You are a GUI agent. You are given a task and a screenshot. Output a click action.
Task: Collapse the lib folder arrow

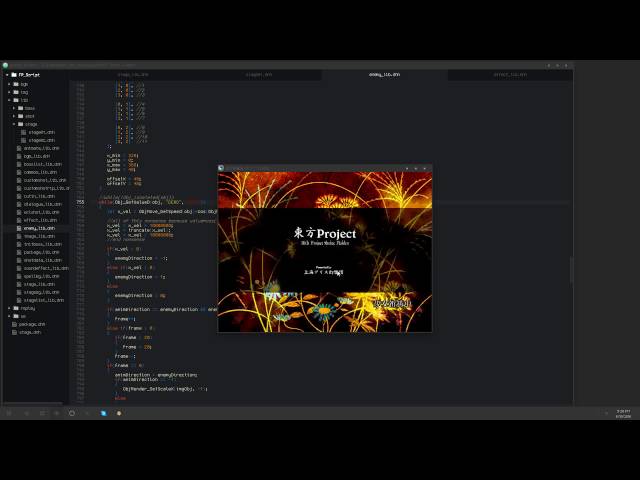point(9,100)
